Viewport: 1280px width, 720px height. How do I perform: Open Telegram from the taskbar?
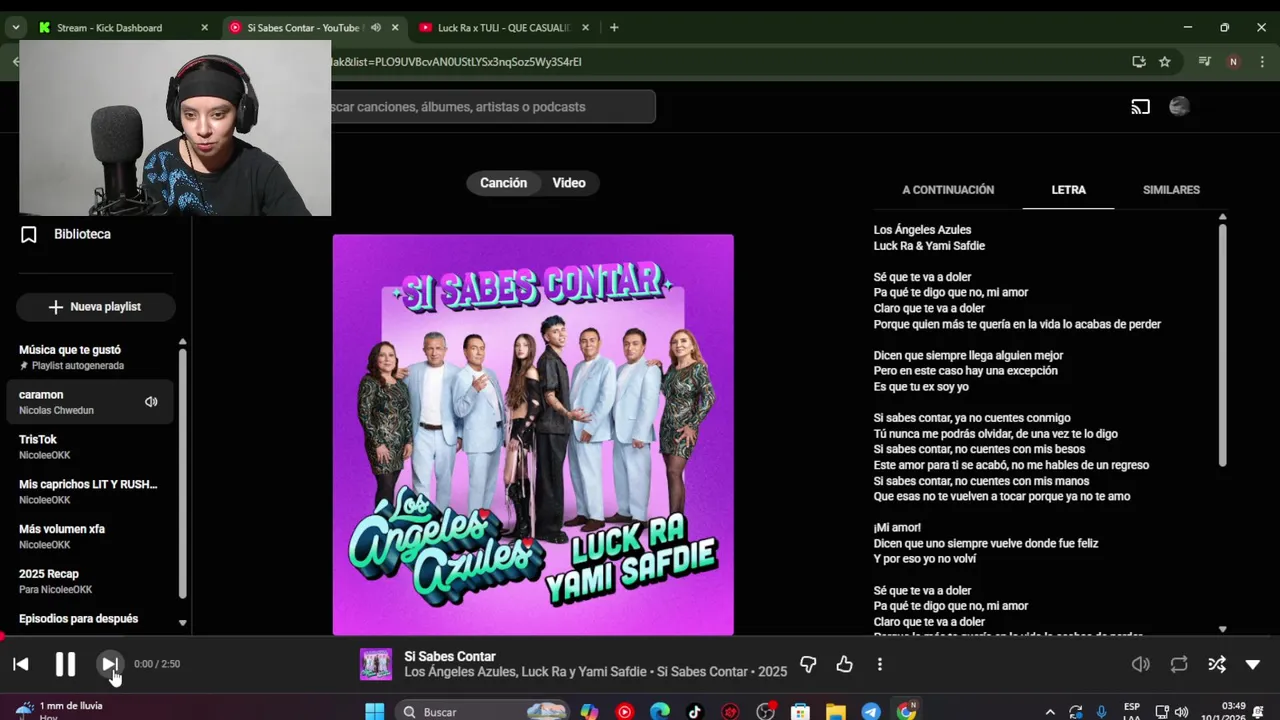tap(870, 712)
